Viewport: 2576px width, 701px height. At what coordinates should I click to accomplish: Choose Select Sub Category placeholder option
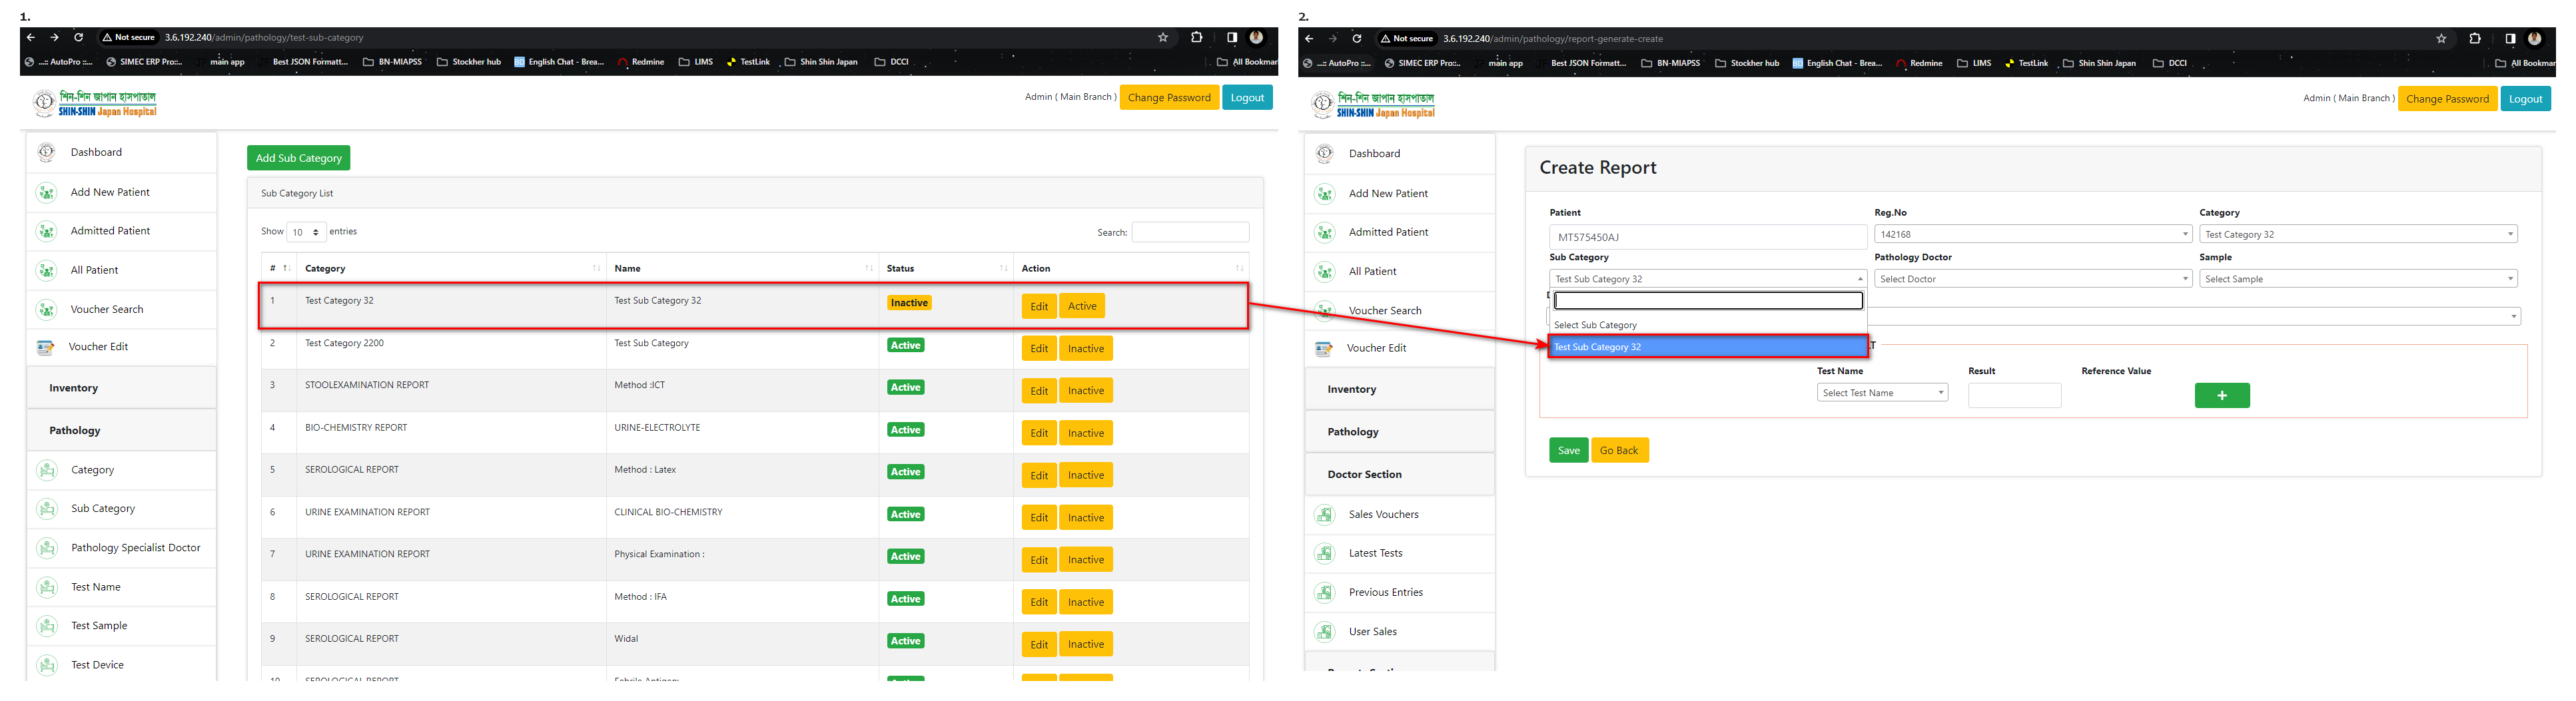point(1708,325)
